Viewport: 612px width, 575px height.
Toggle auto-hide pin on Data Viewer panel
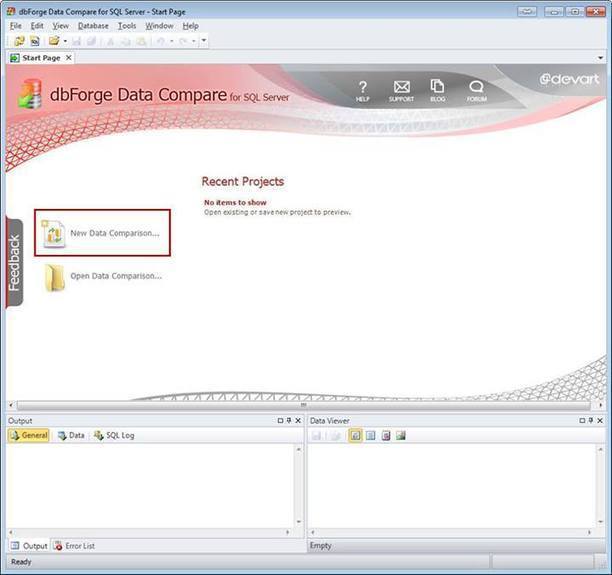pyautogui.click(x=591, y=420)
